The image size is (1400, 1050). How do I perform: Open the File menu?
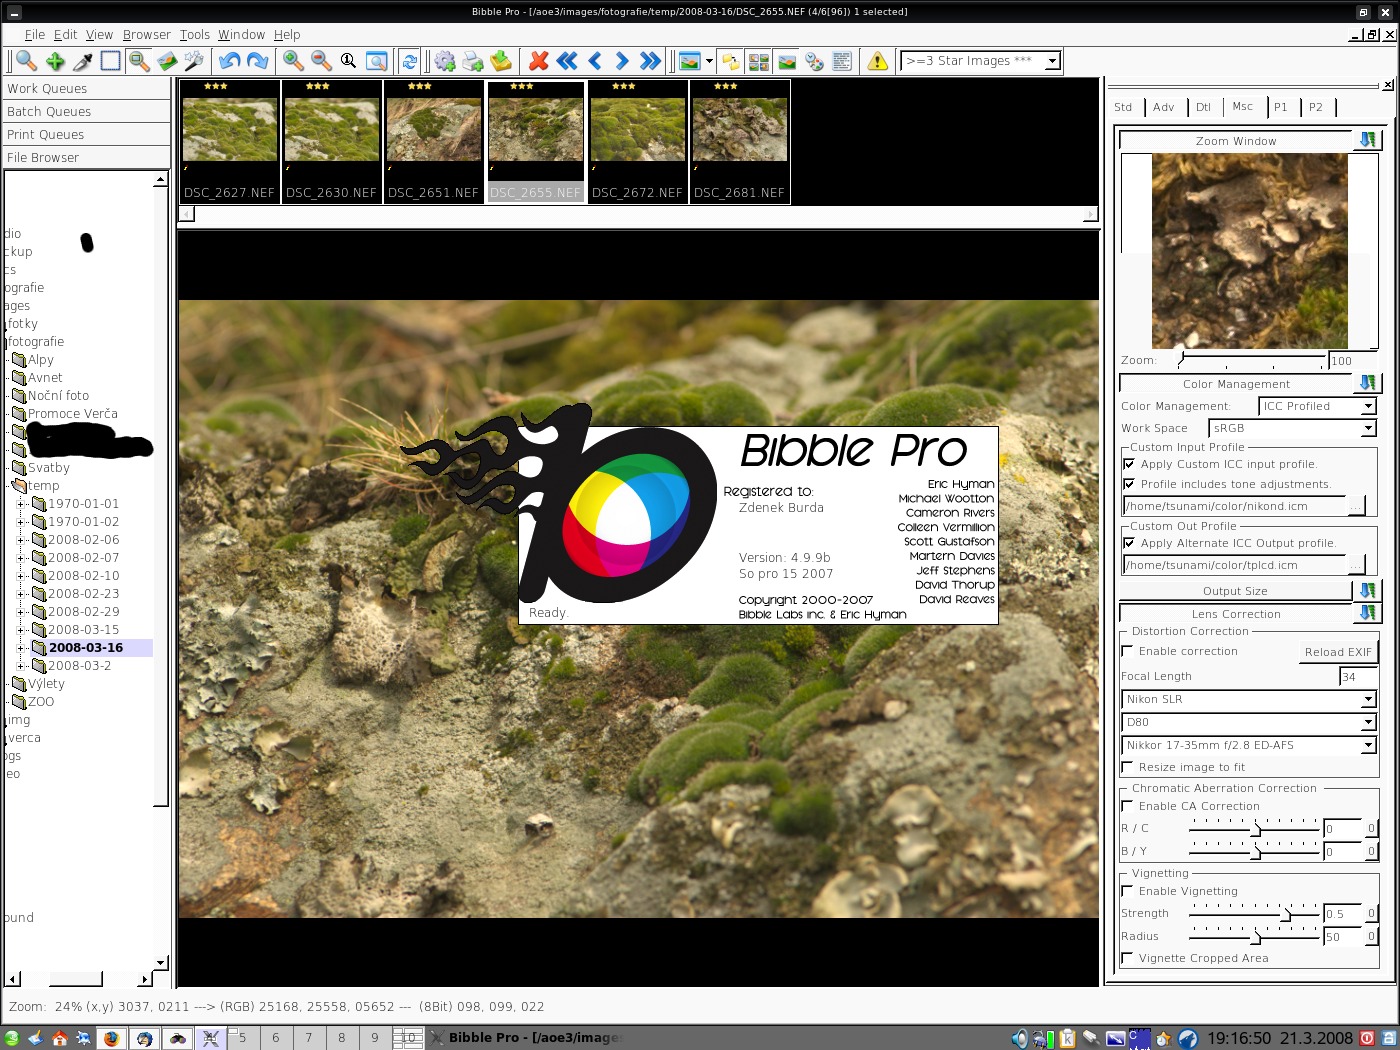35,34
